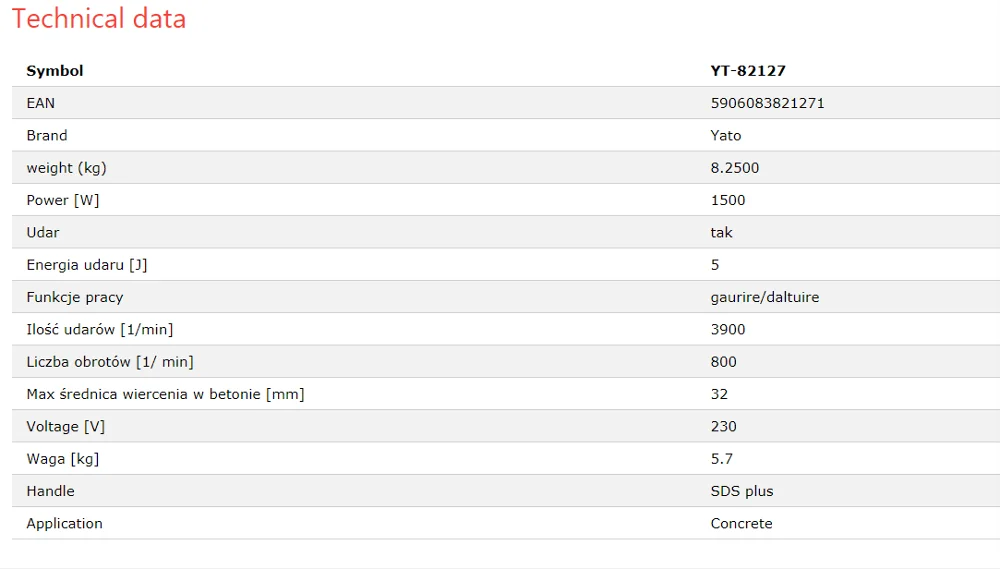Click the Brand row label
The width and height of the screenshot is (1000, 569).
pos(47,135)
